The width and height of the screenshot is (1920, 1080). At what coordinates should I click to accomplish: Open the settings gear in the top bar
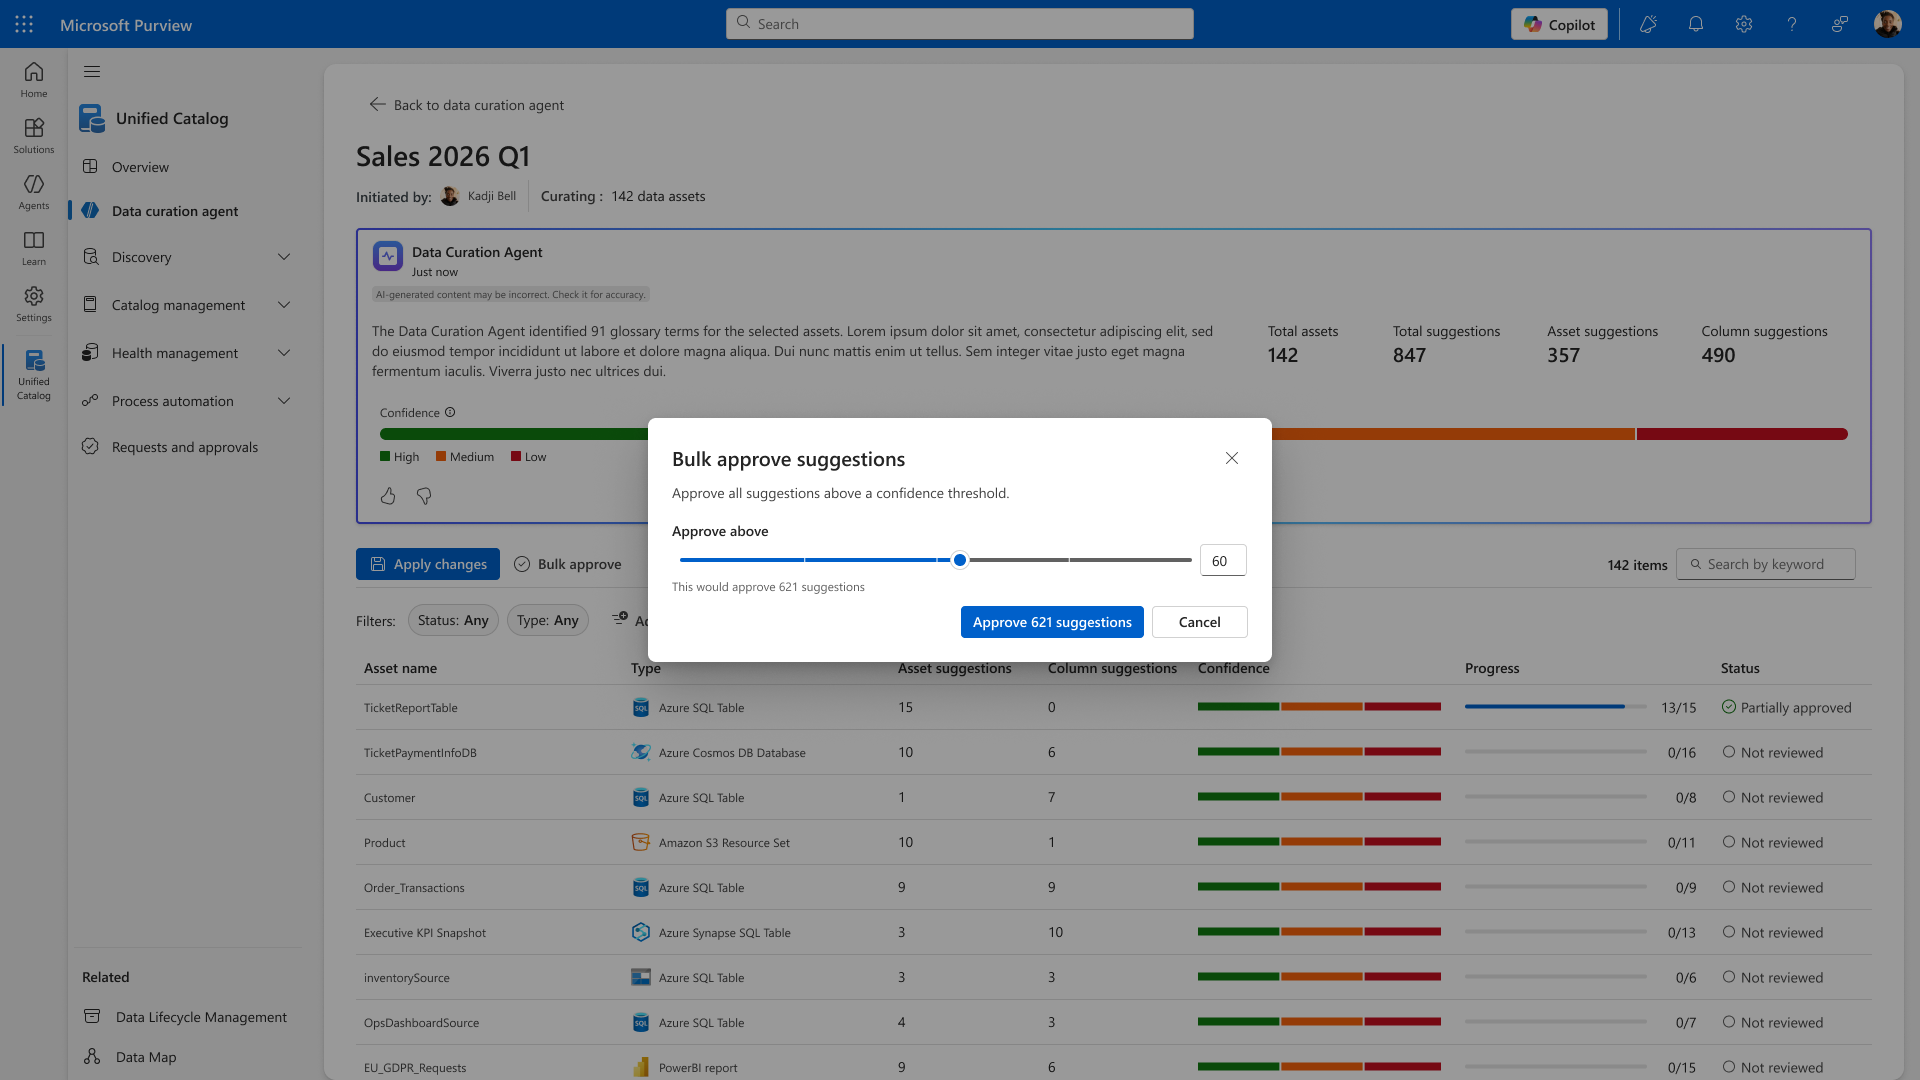tap(1744, 24)
